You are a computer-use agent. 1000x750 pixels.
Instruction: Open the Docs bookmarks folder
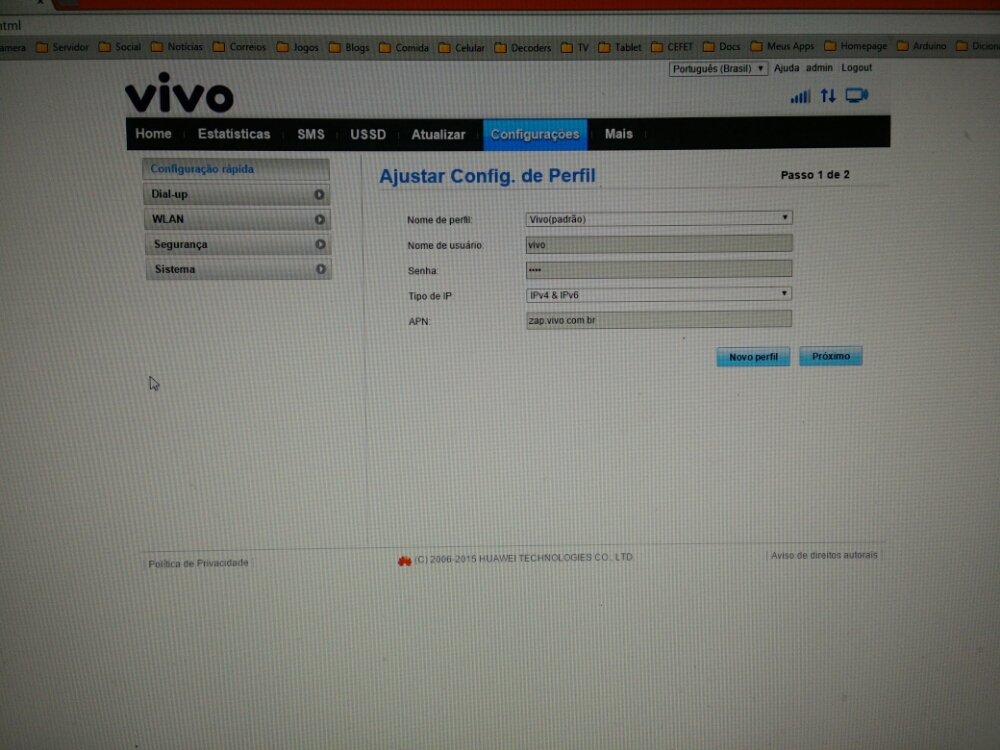coord(721,47)
